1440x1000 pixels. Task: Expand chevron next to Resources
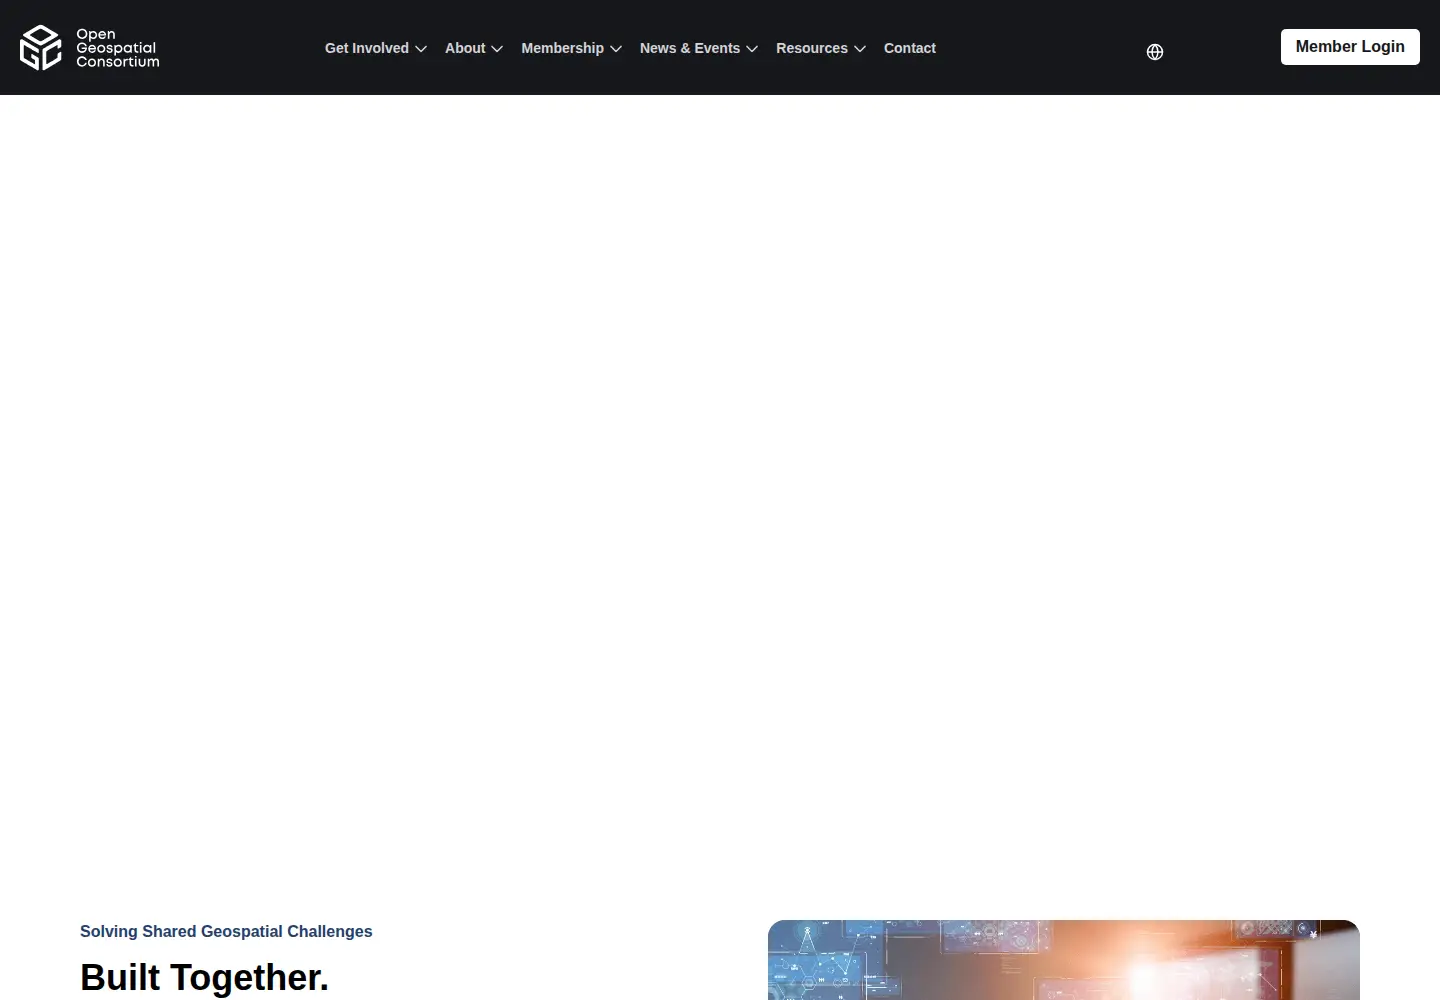point(860,49)
